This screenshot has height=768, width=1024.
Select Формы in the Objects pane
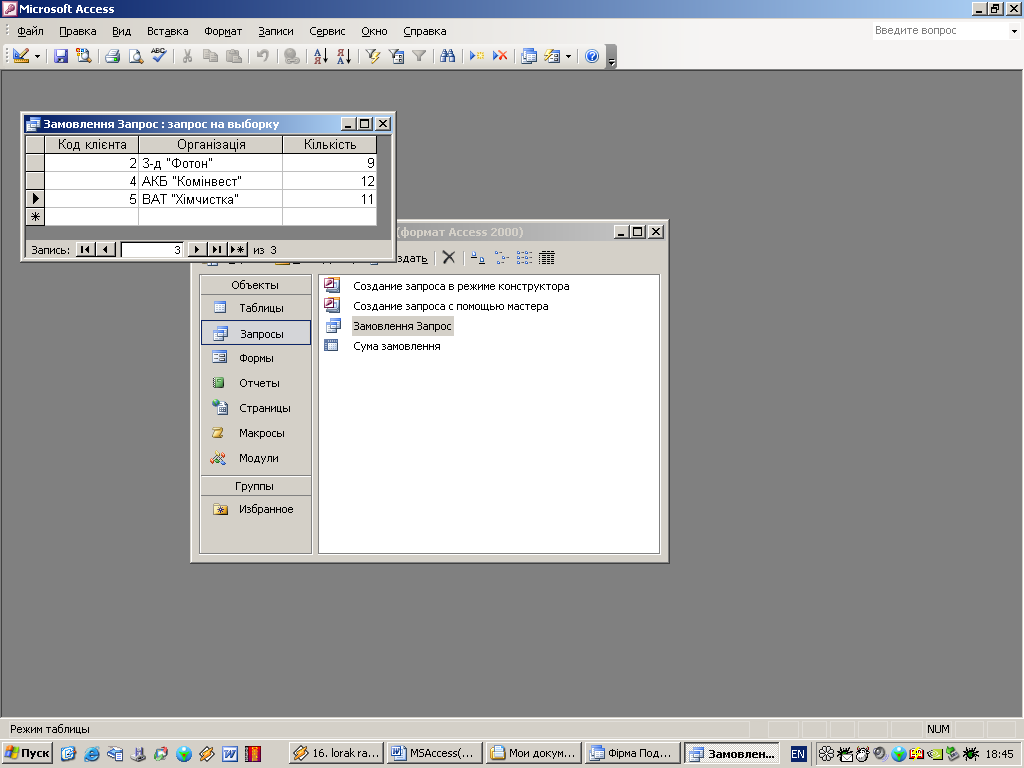coord(255,358)
